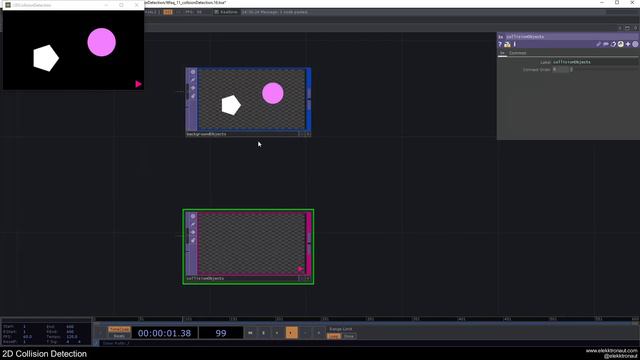Open operator help question mark icon

point(500,44)
